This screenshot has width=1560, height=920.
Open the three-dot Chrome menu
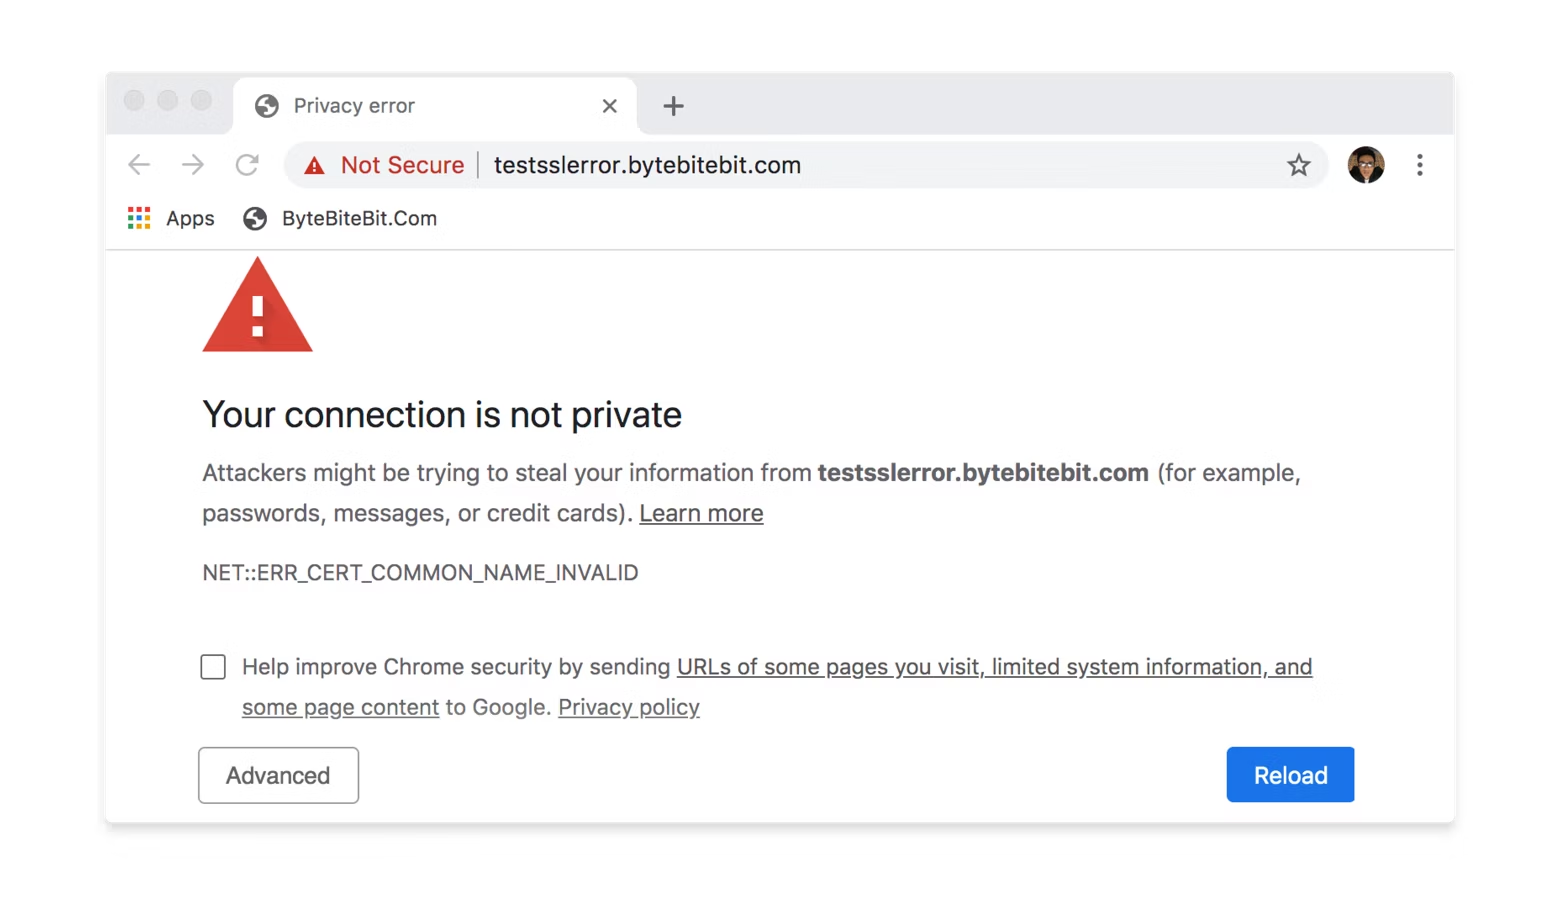(x=1419, y=165)
